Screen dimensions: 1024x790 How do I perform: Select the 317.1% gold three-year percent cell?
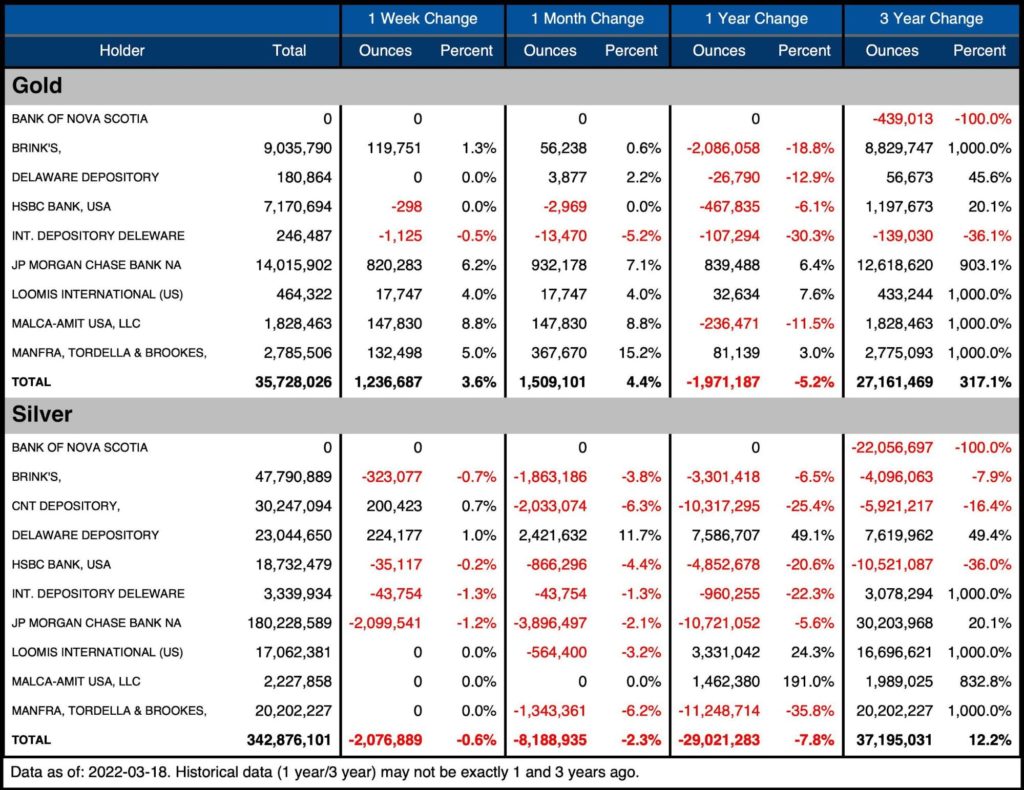[x=985, y=382]
